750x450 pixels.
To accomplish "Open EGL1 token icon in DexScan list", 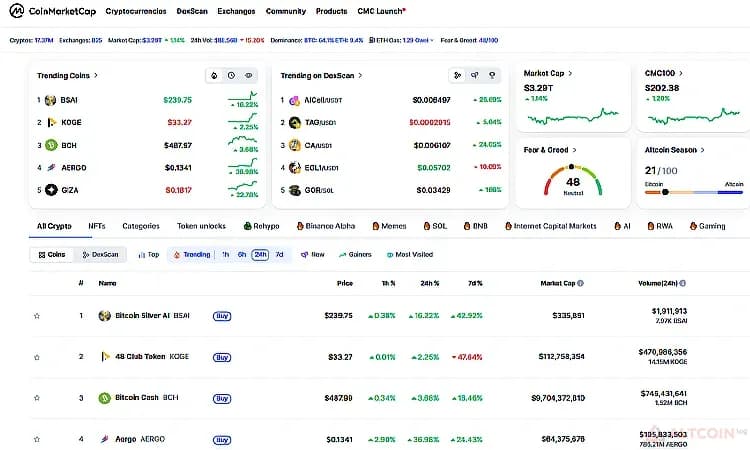I will 295,168.
